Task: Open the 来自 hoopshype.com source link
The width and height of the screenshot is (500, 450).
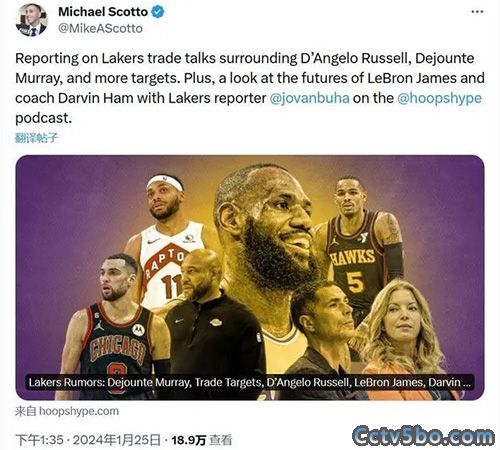Action: [x=67, y=411]
